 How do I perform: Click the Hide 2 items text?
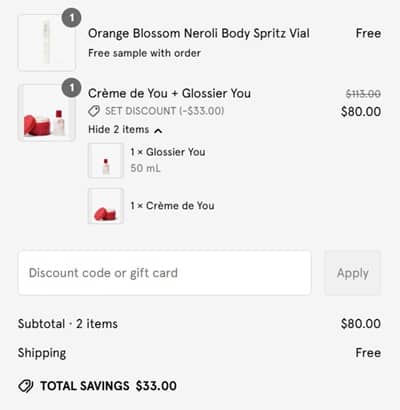point(118,129)
